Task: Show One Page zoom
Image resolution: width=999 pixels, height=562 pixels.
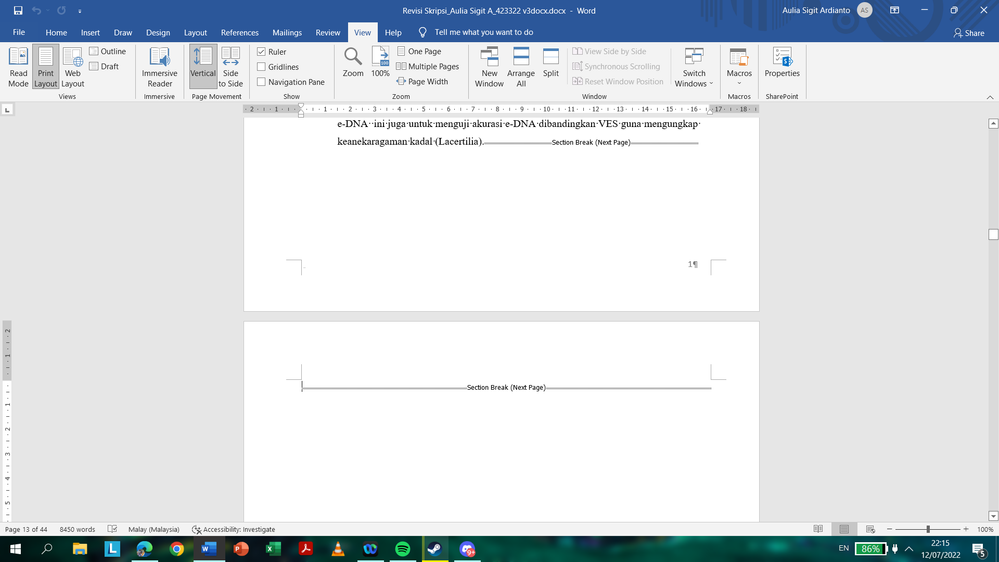Action: (419, 51)
